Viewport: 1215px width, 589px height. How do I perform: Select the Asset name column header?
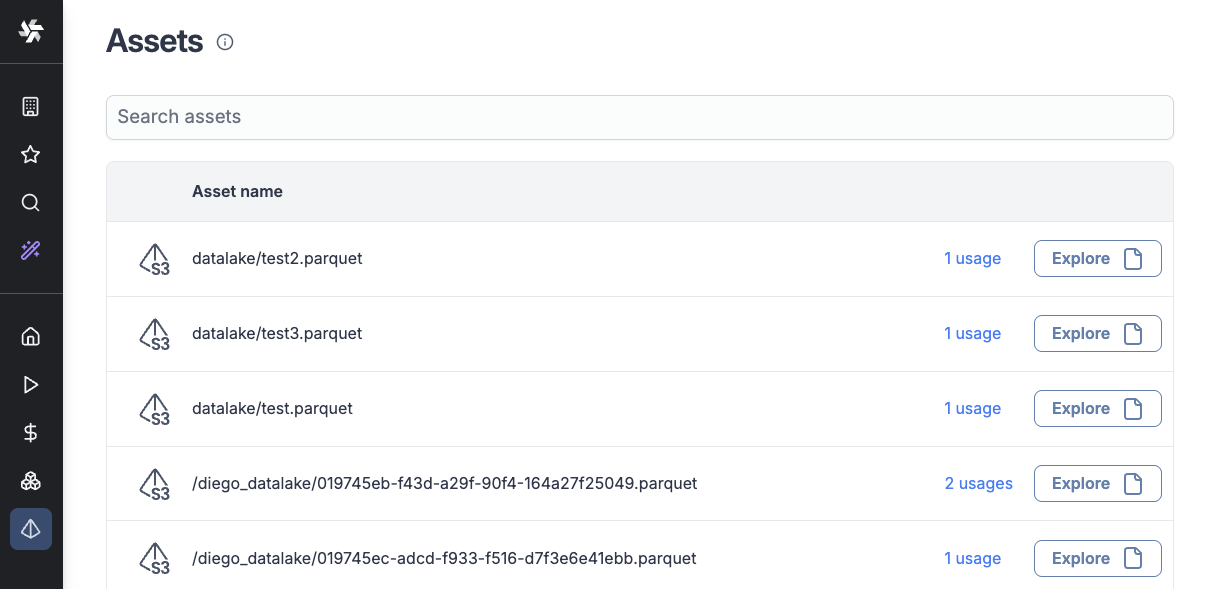coord(237,190)
